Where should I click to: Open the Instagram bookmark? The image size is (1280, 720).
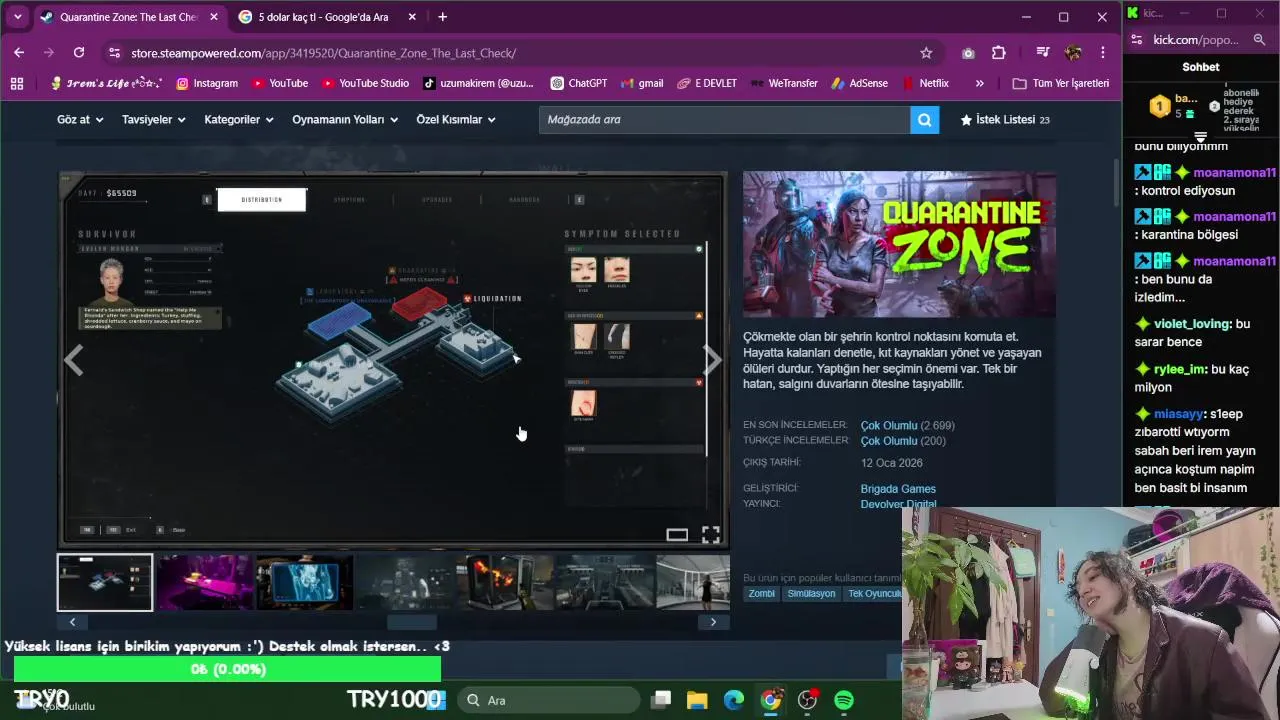click(x=207, y=83)
